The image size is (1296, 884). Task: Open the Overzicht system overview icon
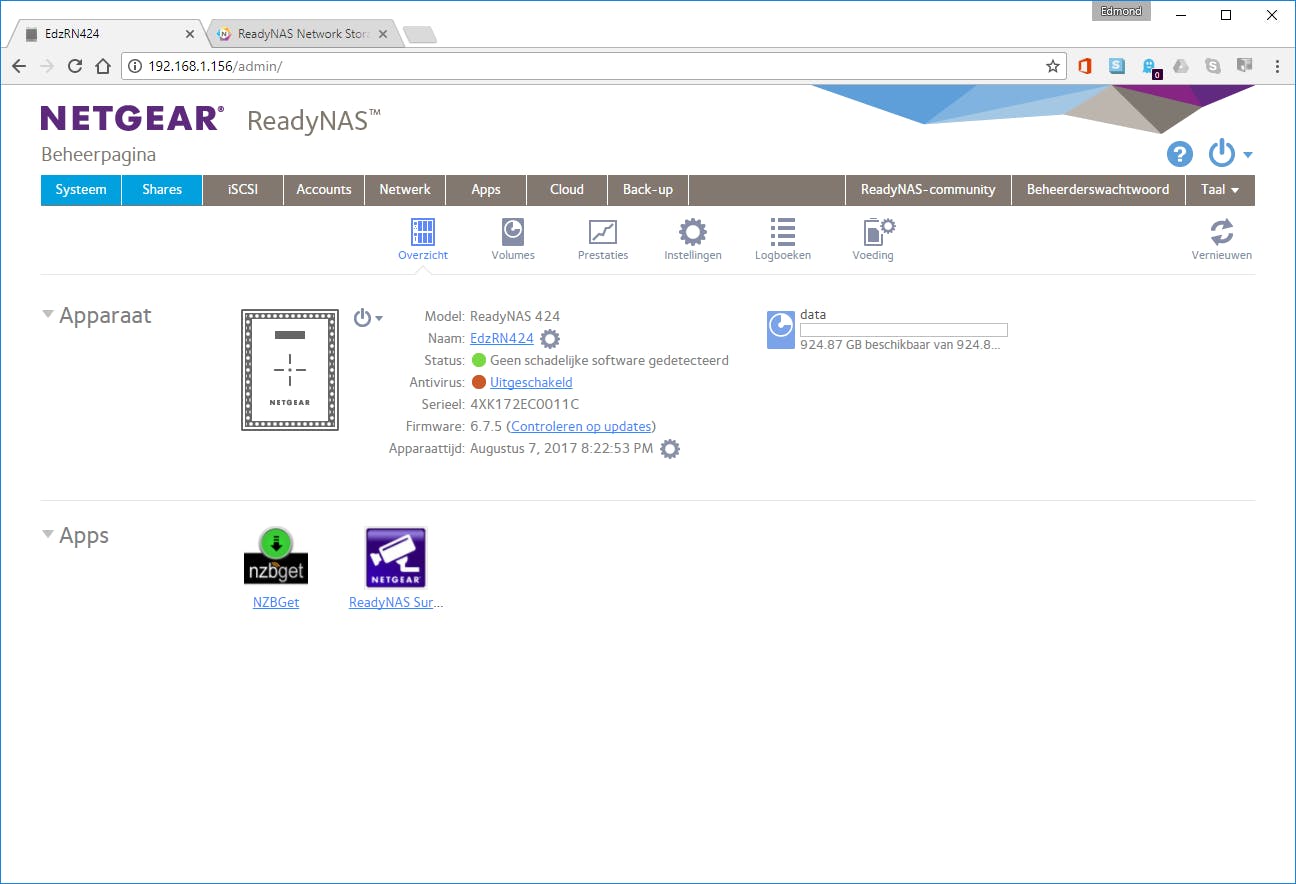pos(423,232)
